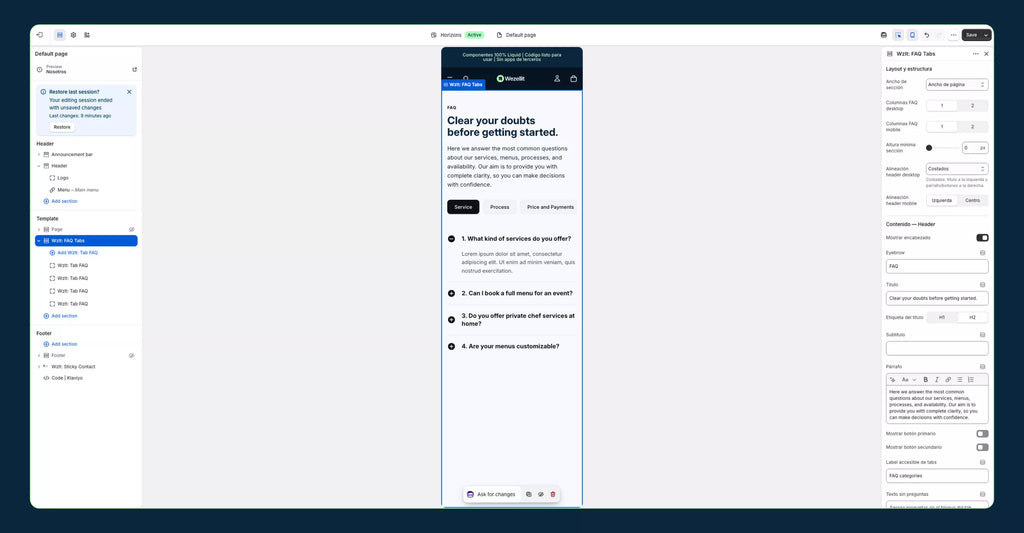Toggle bullet list in Párrafo editor

[x=959, y=380]
